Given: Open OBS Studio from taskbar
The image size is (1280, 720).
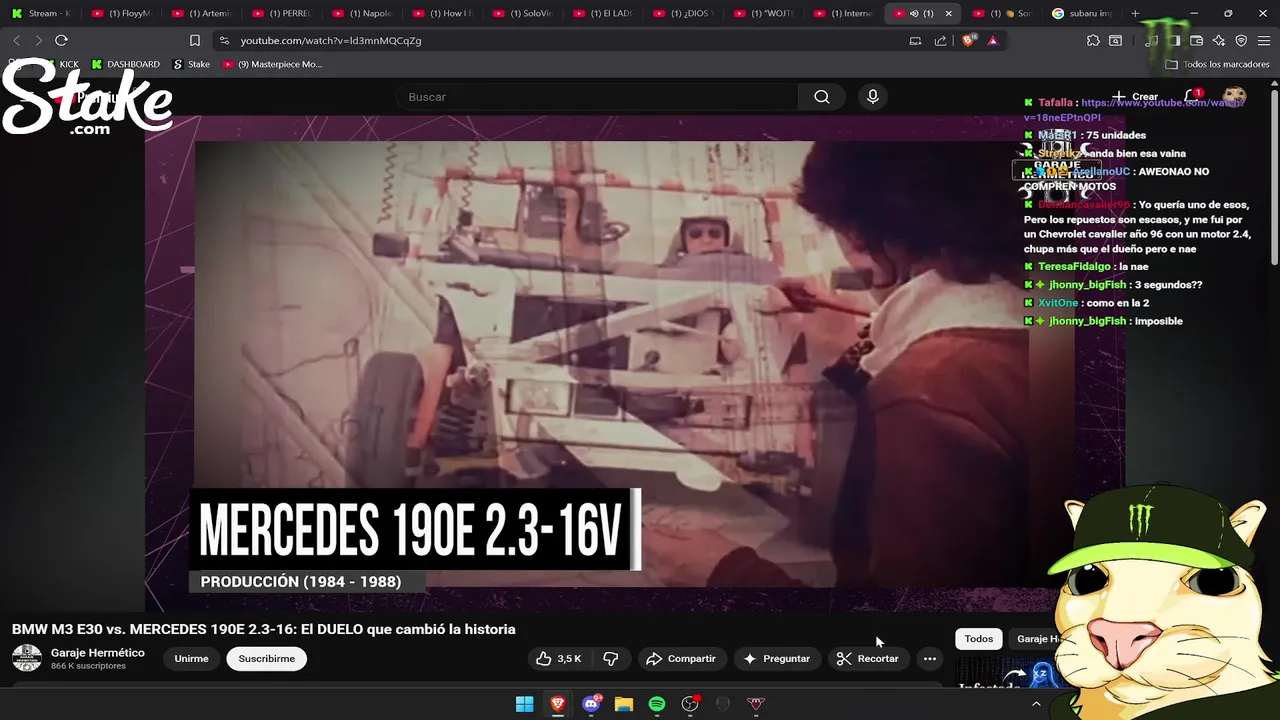Looking at the screenshot, I should point(690,704).
